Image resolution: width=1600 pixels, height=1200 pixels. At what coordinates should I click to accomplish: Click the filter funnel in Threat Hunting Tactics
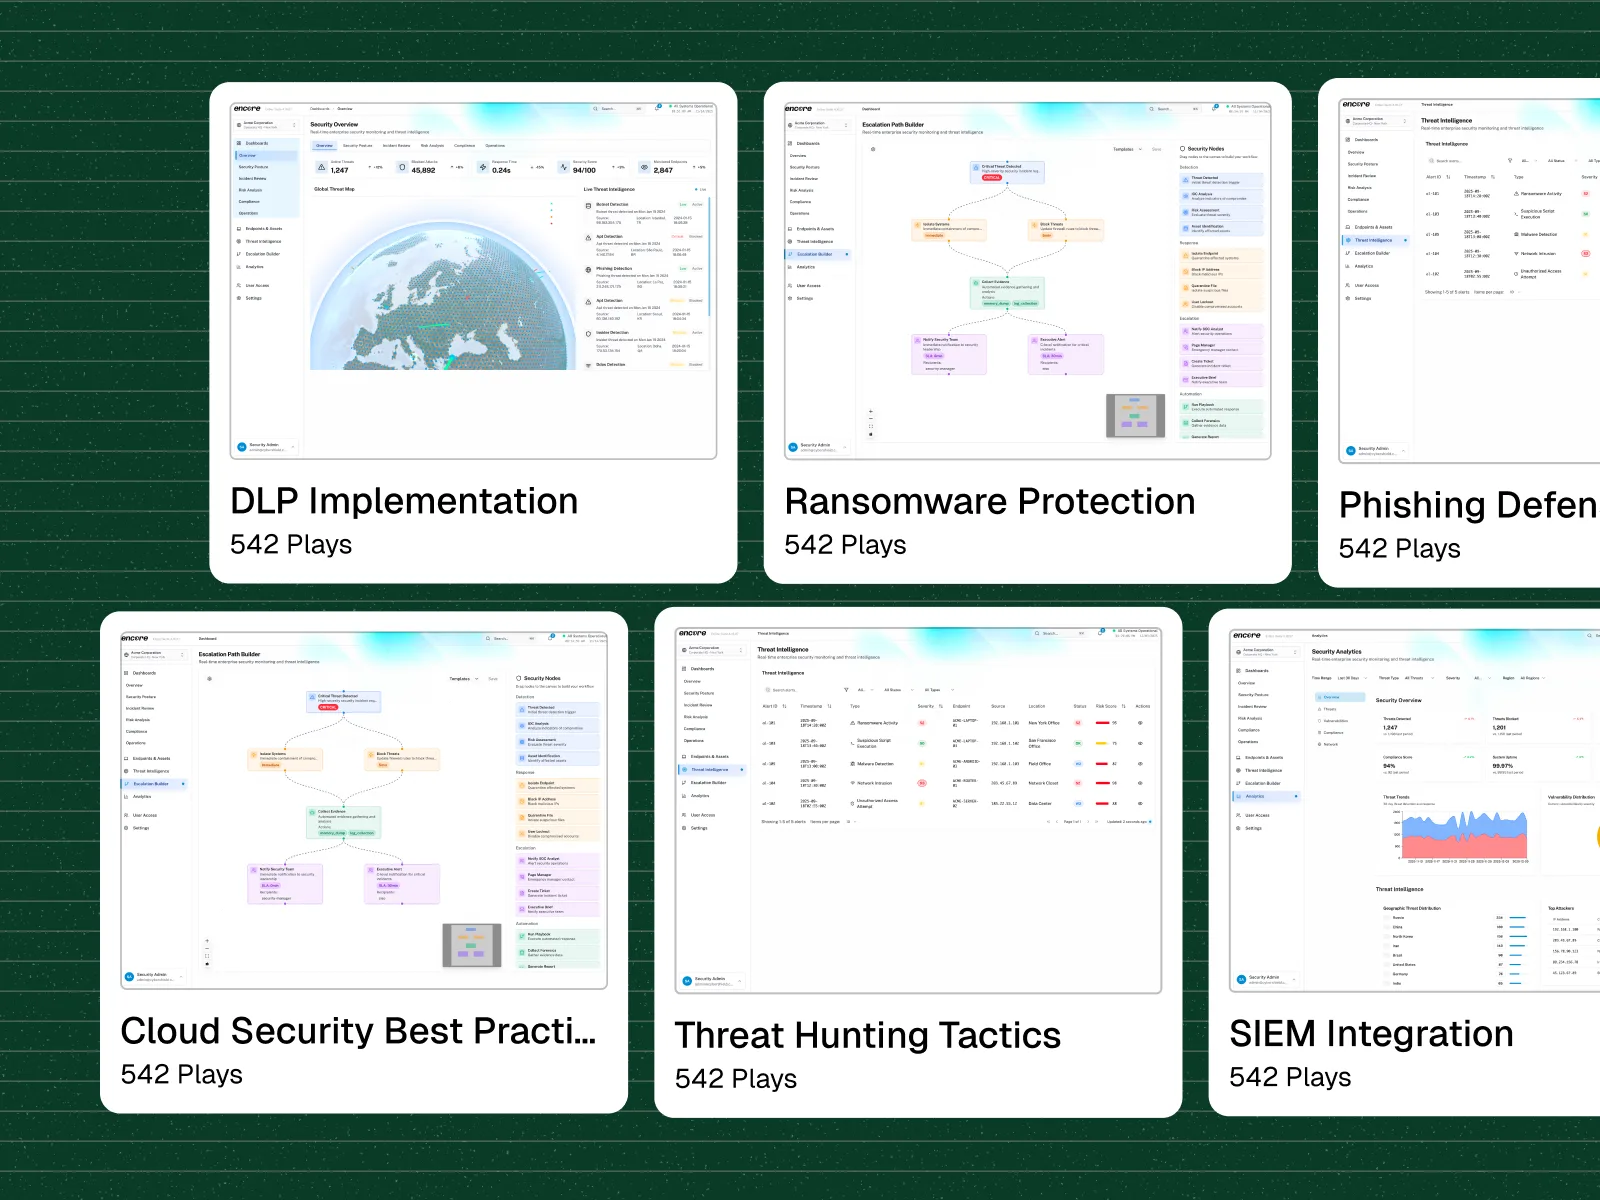(846, 690)
